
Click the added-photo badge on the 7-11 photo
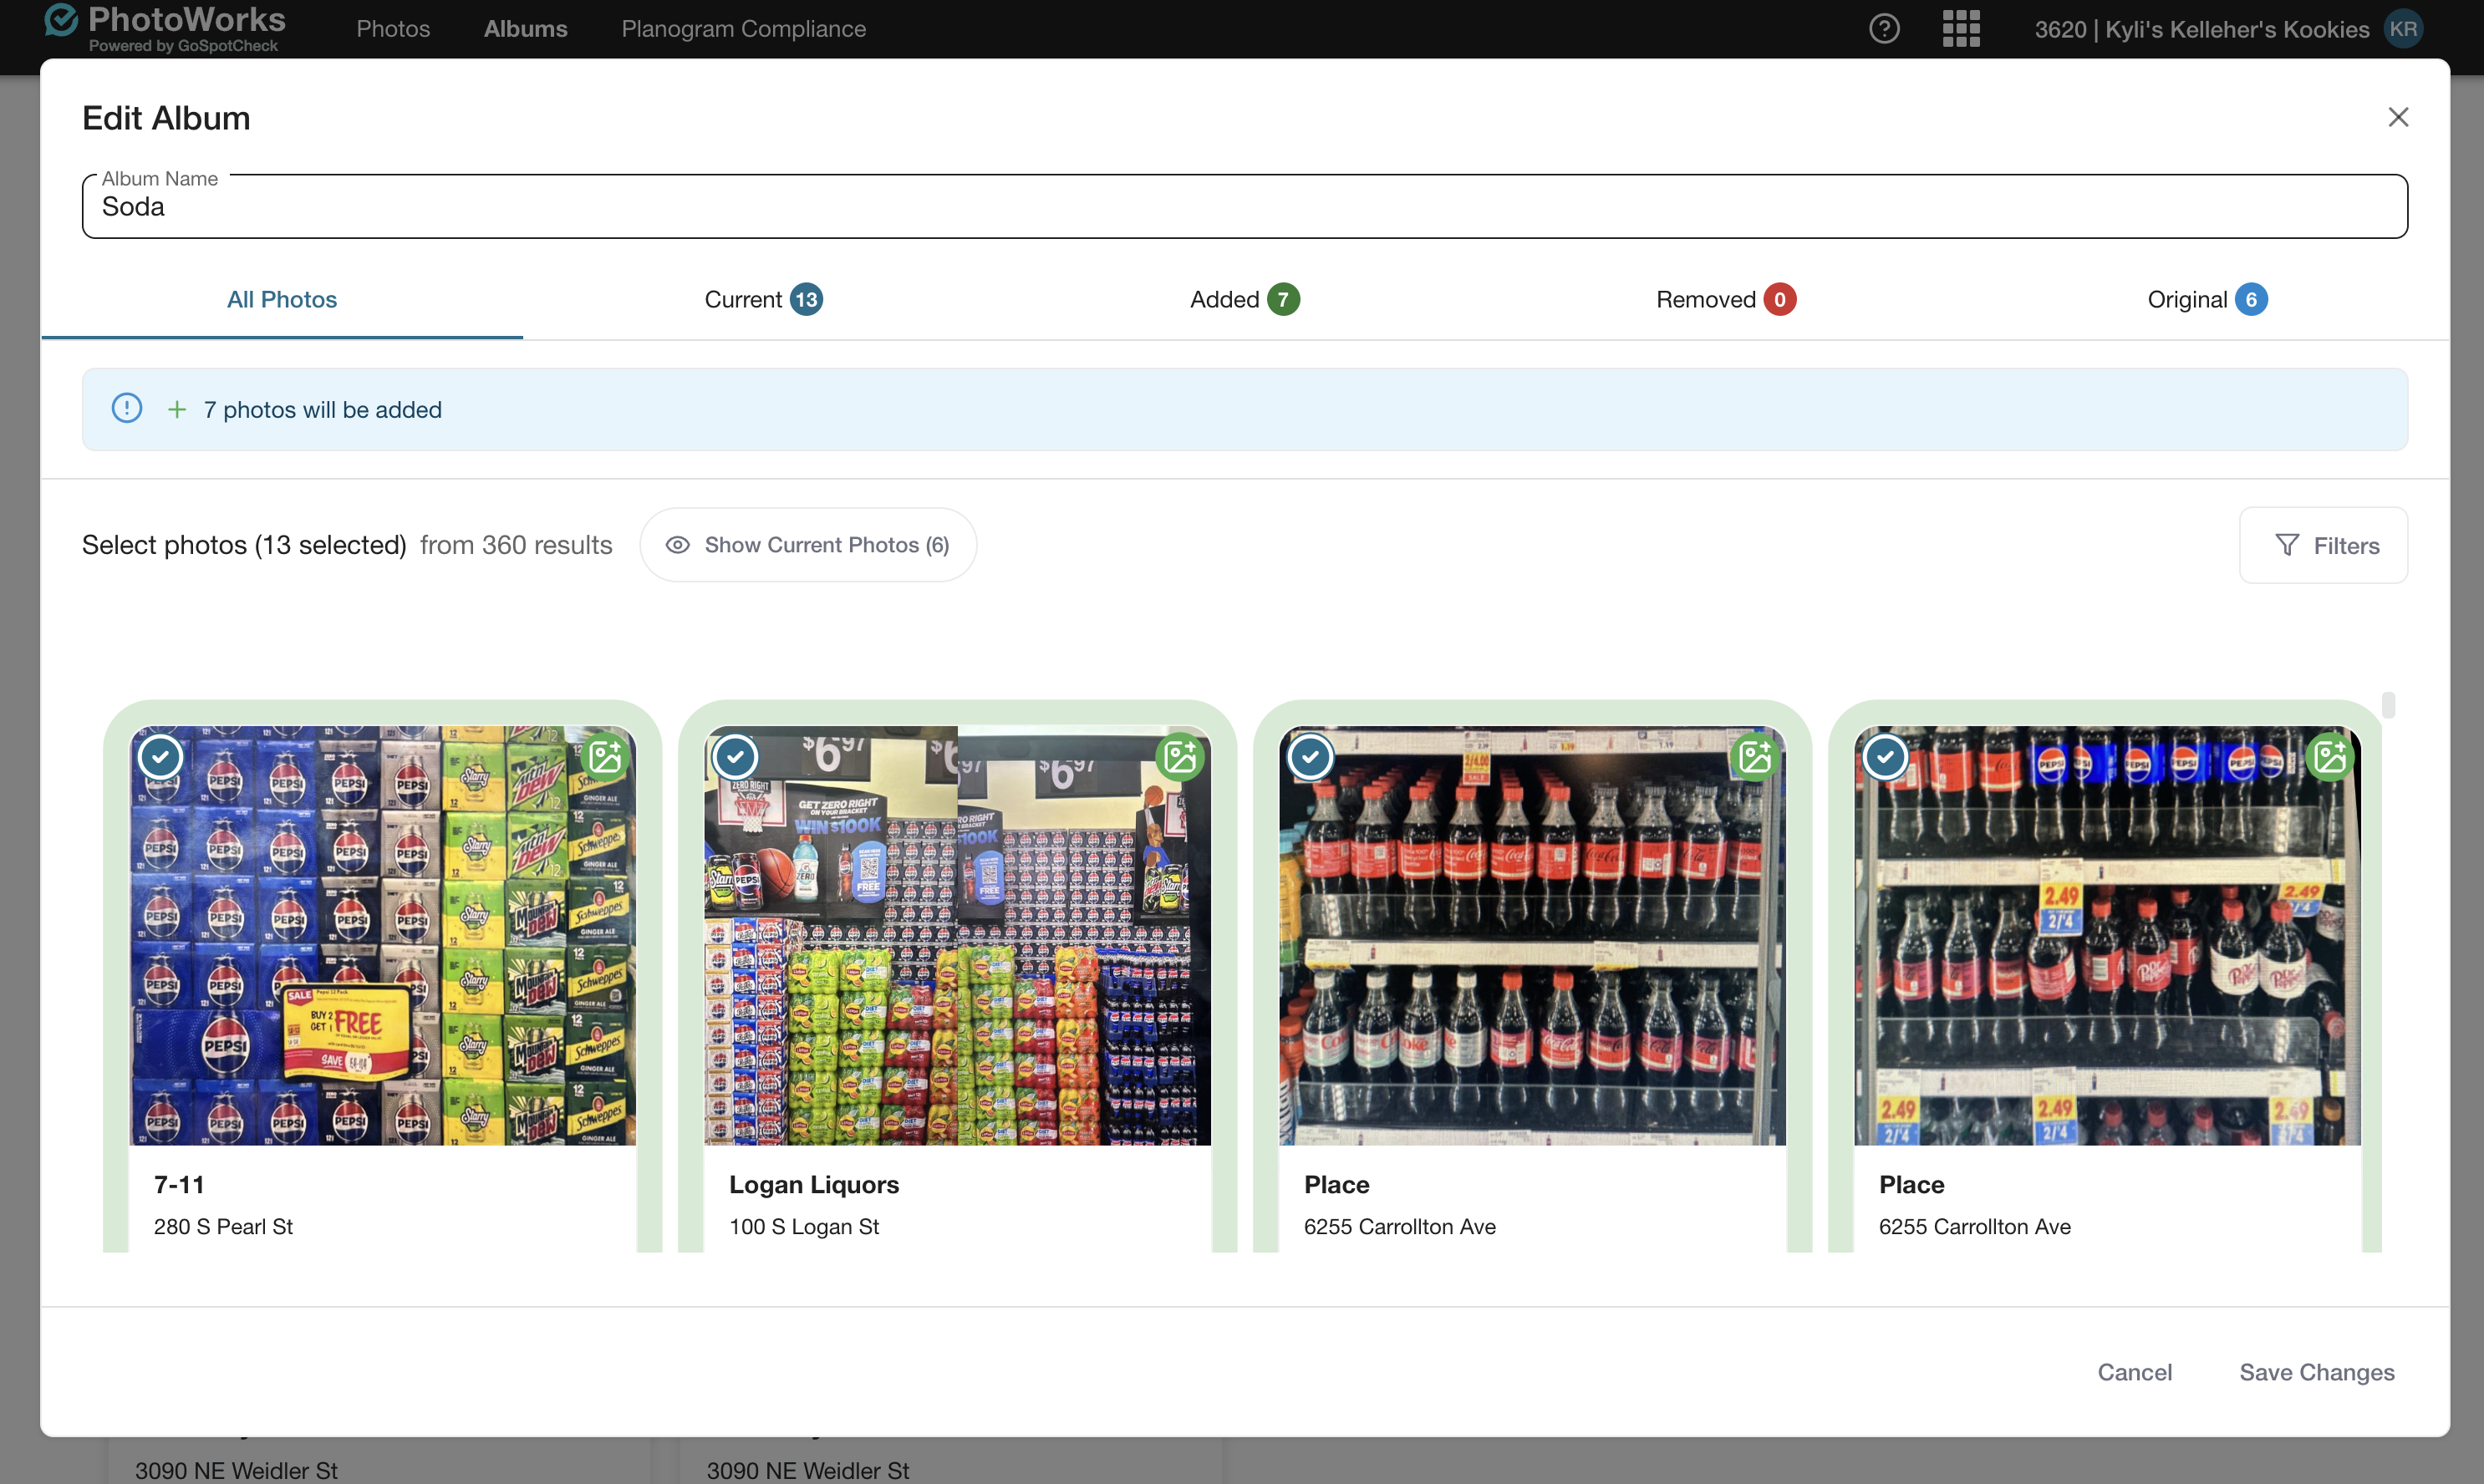605,757
